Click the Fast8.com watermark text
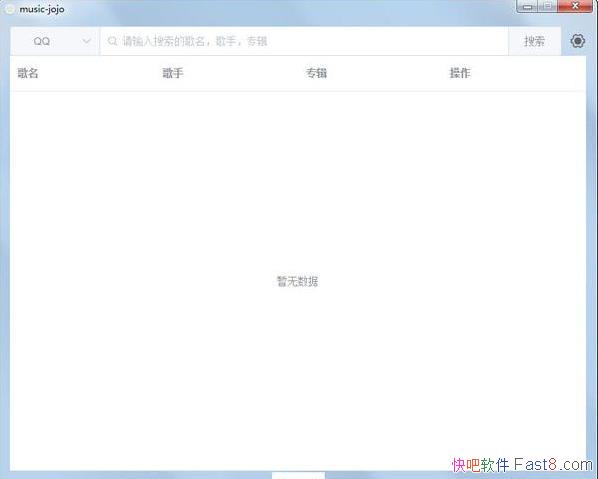Viewport: 598px width, 479px height. point(553,465)
